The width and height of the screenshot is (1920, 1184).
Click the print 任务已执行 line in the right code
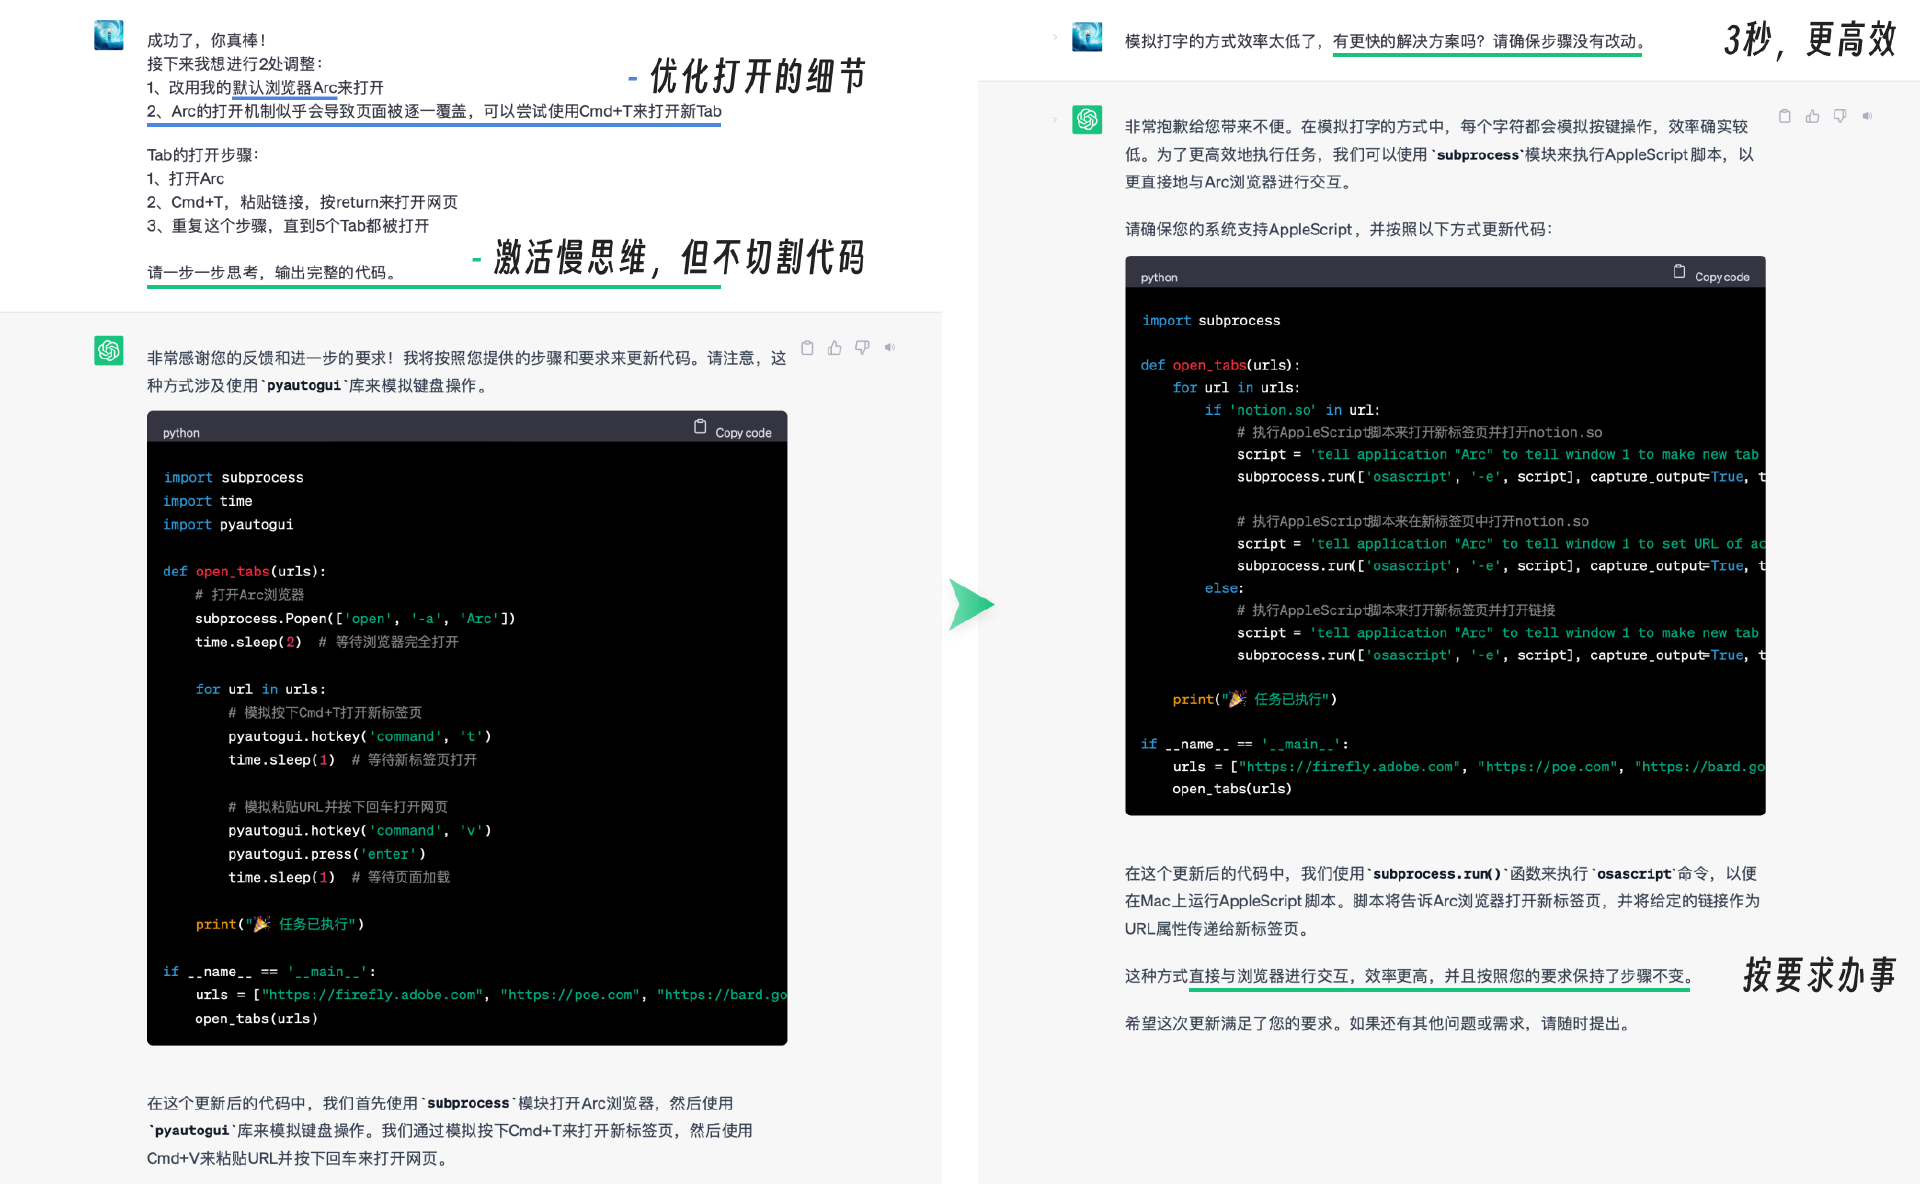(x=1255, y=699)
